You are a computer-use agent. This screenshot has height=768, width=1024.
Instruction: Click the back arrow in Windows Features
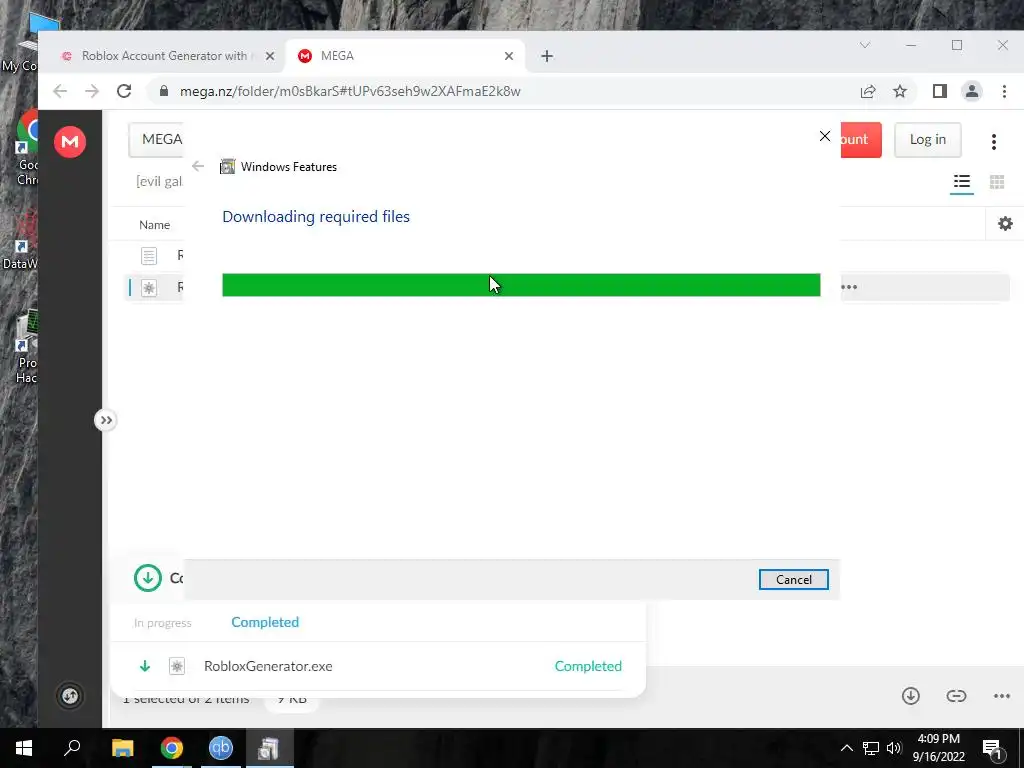click(x=198, y=167)
